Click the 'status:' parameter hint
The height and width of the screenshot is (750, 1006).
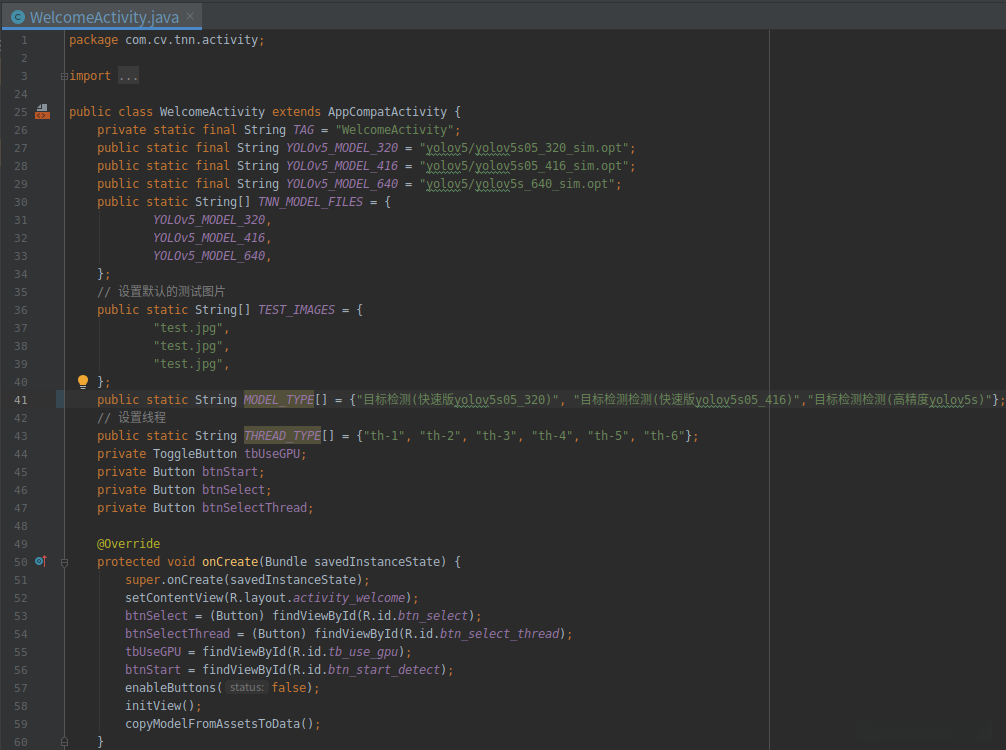pyautogui.click(x=246, y=688)
